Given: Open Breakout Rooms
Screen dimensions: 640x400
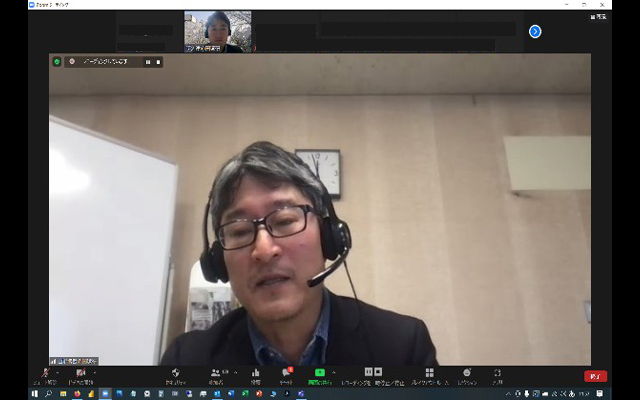Looking at the screenshot, I should 429,373.
